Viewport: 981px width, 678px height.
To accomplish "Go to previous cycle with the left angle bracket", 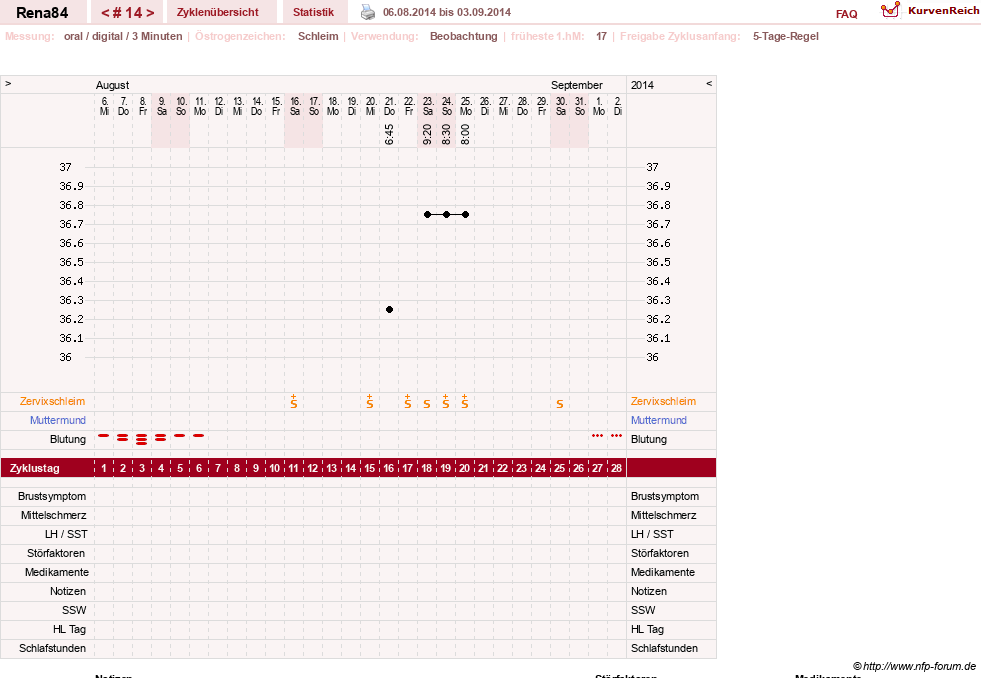I will (105, 13).
